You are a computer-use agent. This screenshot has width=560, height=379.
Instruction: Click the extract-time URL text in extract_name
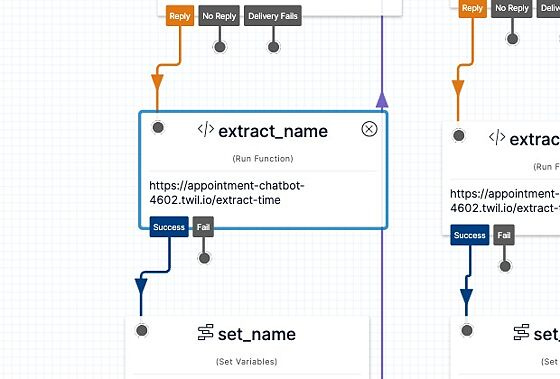(226, 193)
